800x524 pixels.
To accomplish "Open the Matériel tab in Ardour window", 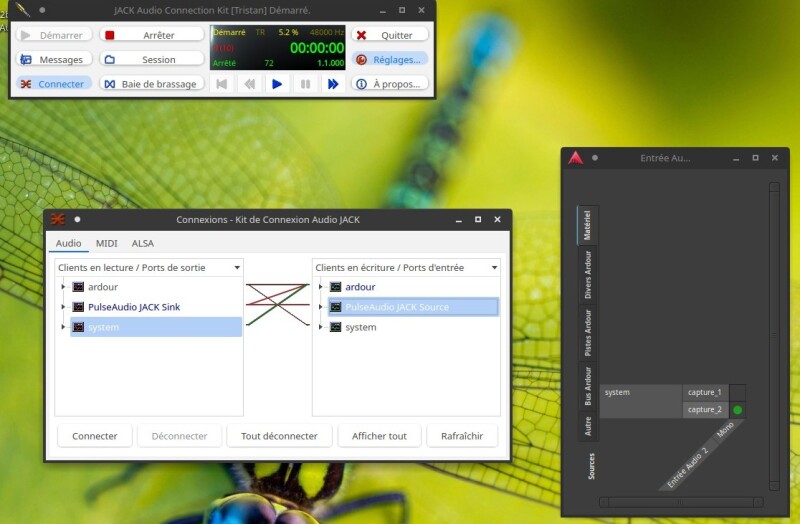I will (x=587, y=225).
